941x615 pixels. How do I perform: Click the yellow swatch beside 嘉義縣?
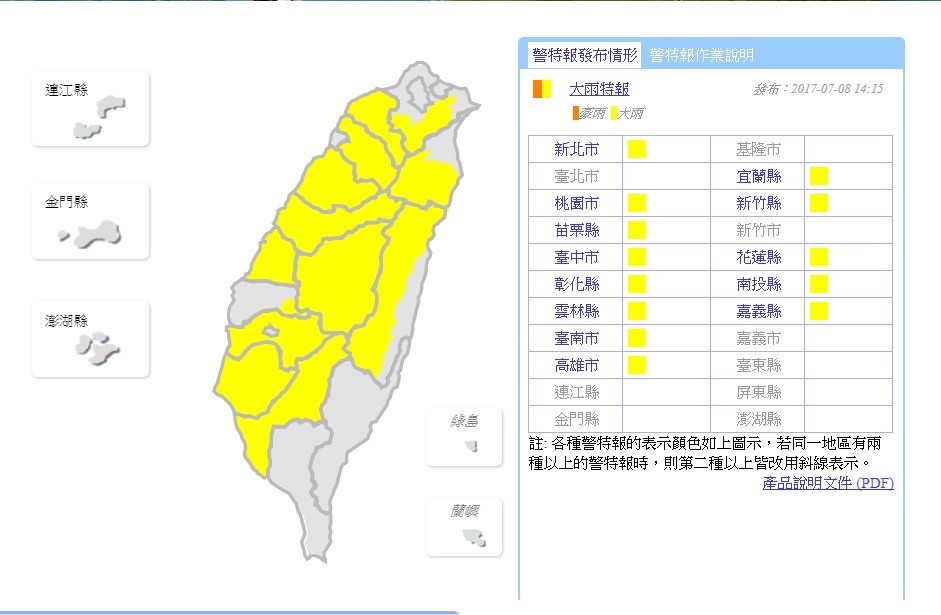coord(819,311)
